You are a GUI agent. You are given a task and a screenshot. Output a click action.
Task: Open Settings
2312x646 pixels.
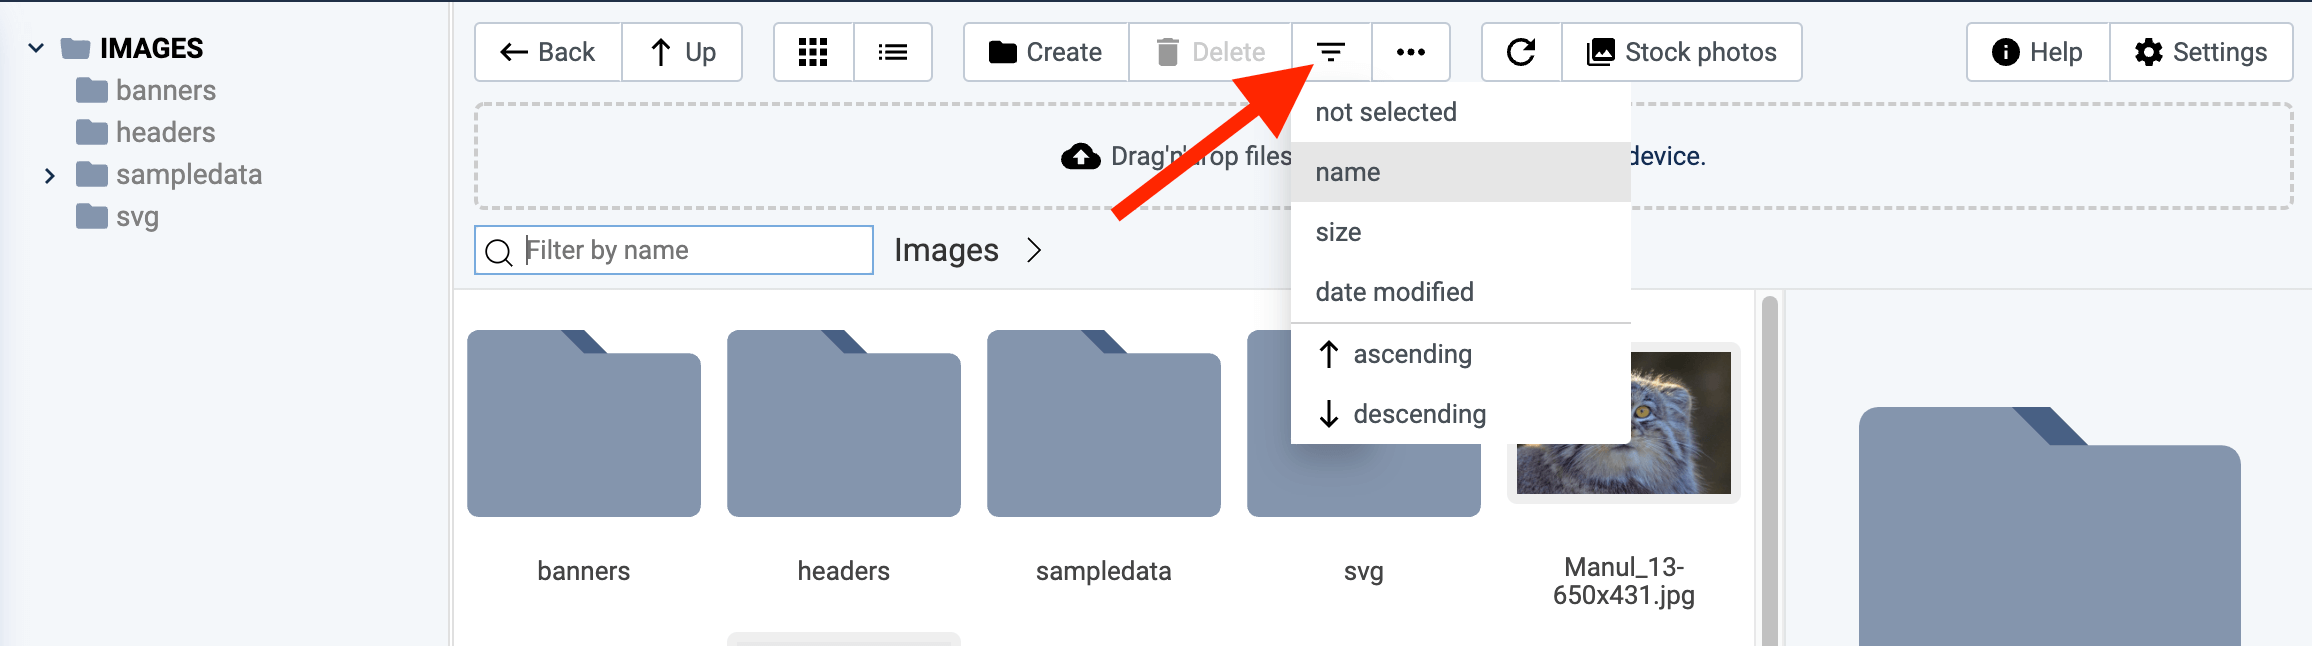tap(2201, 52)
